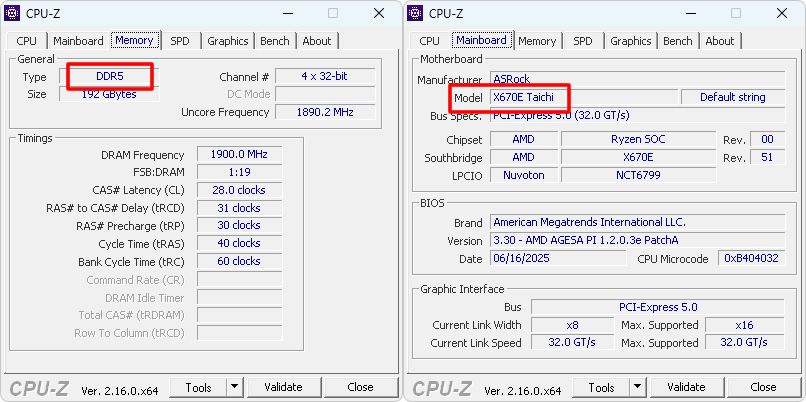This screenshot has width=806, height=402.
Task: Close left CPU-Z window via title bar X
Action: [379, 14]
